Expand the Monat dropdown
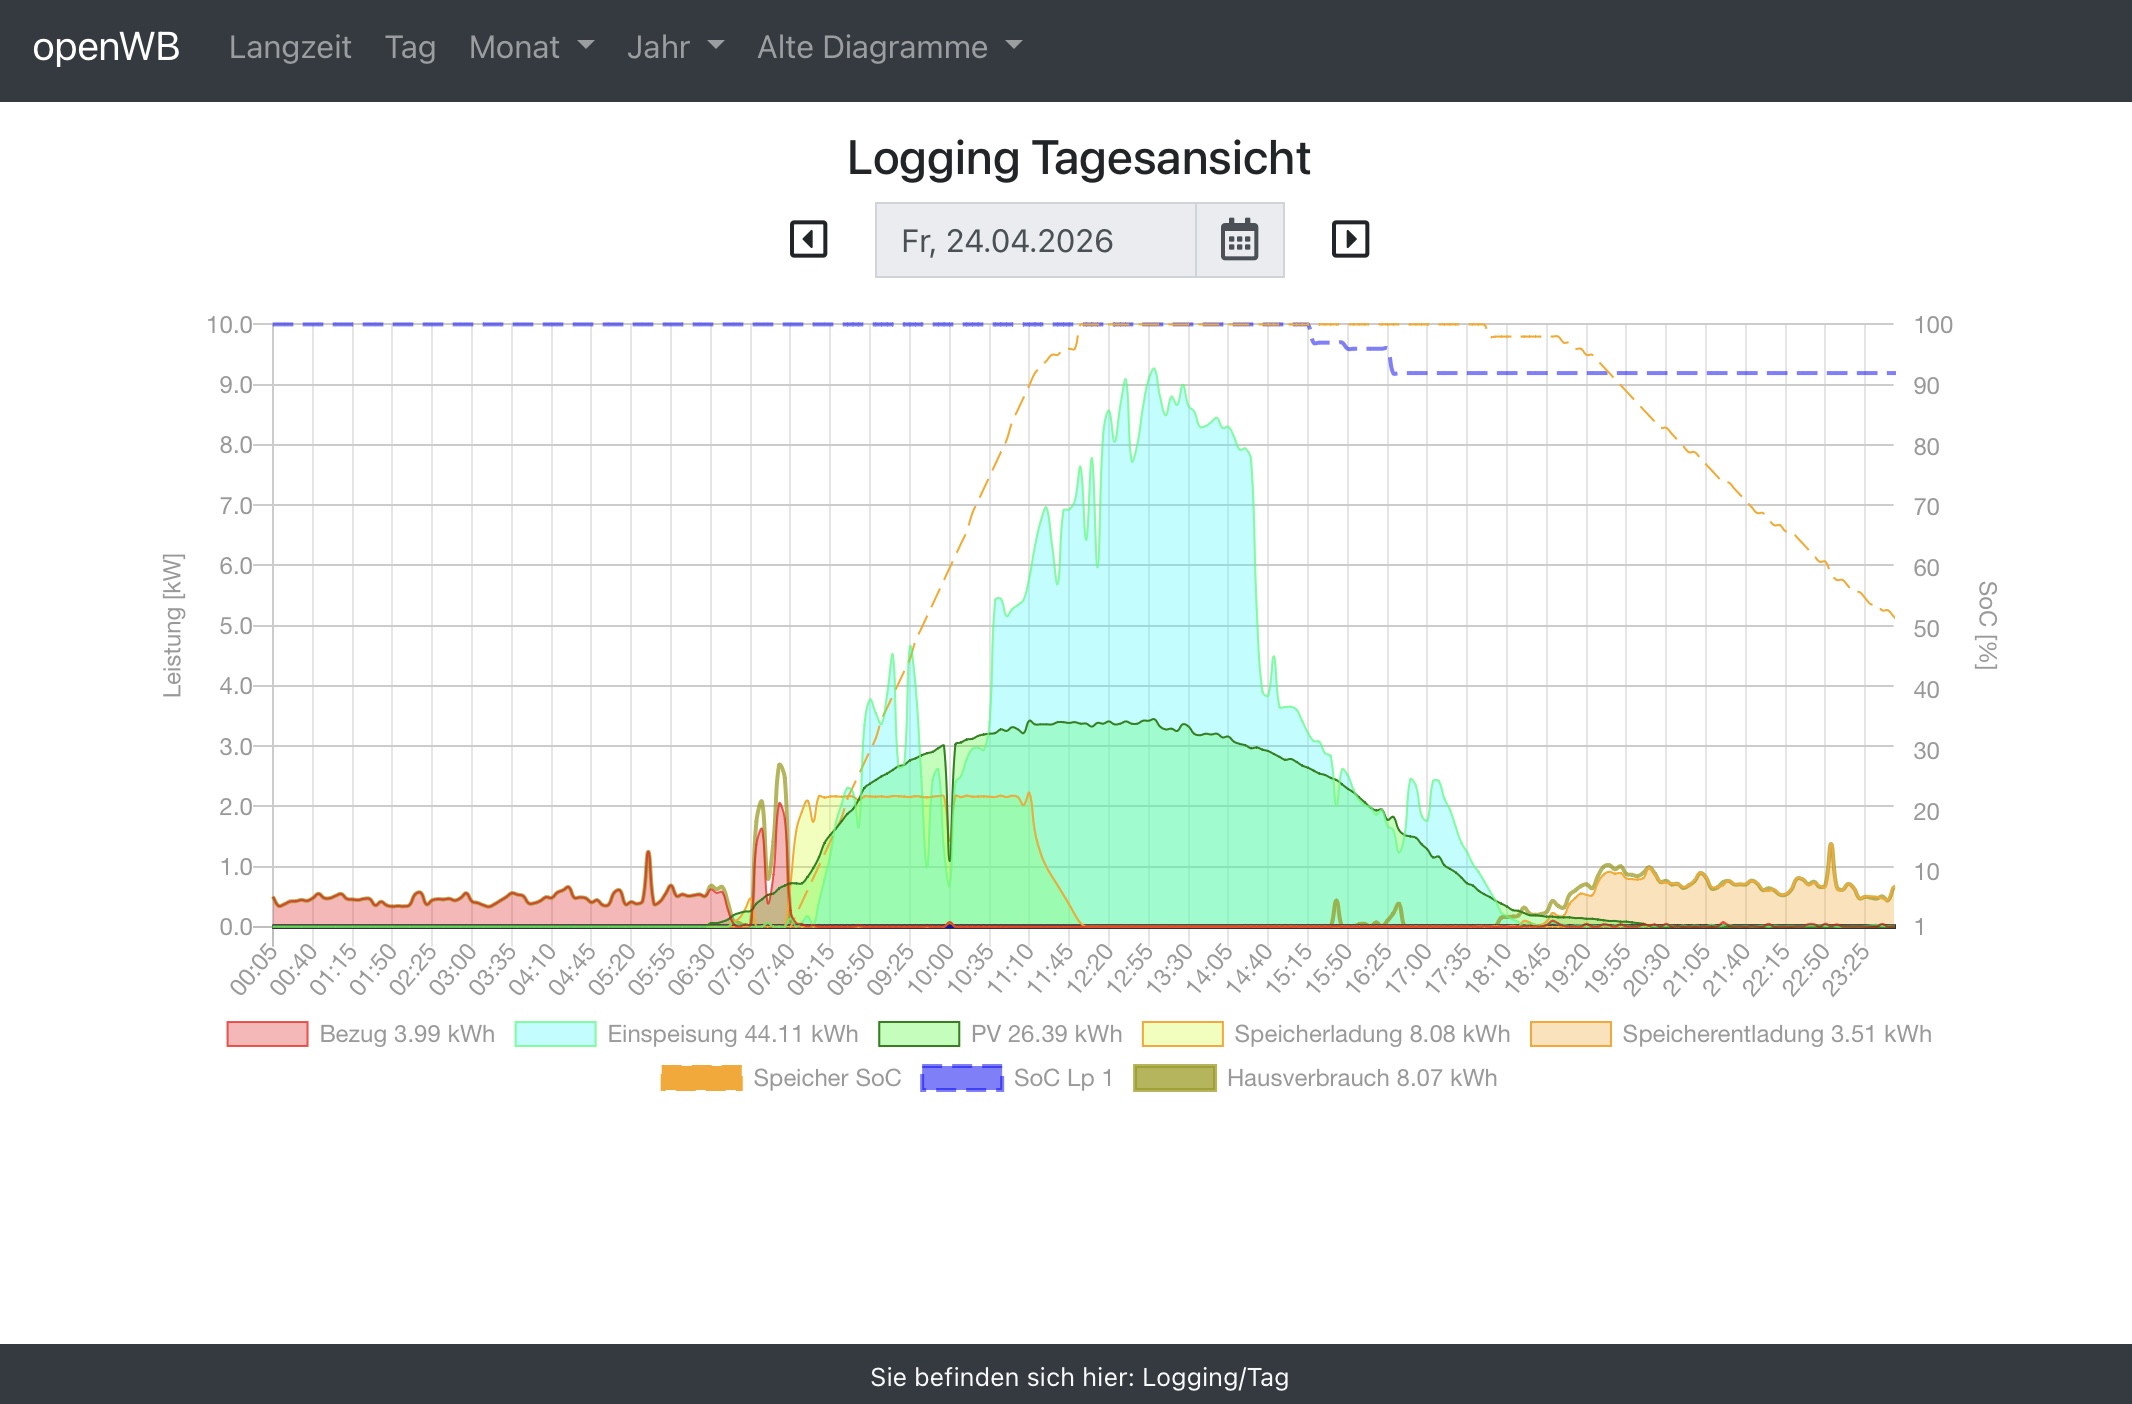This screenshot has width=2132, height=1404. pyautogui.click(x=531, y=47)
